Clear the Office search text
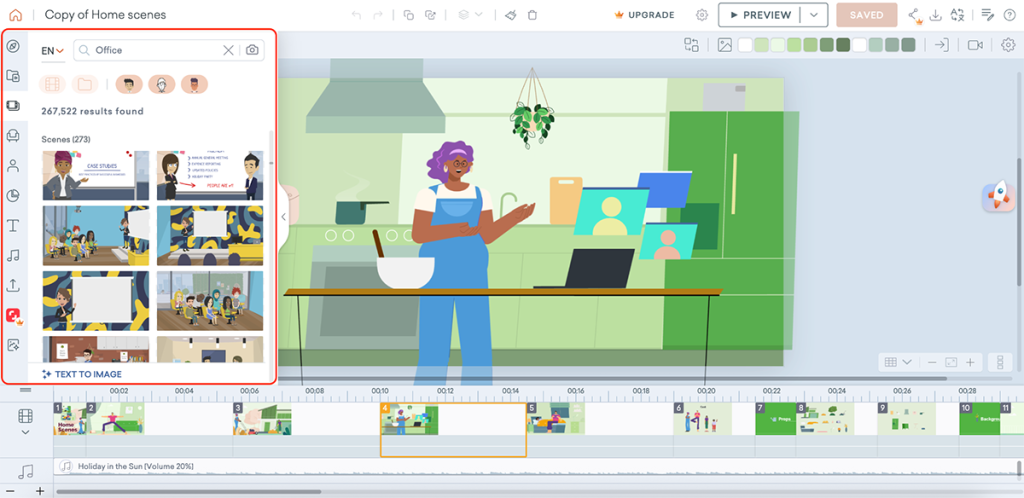Image resolution: width=1024 pixels, height=498 pixels. pos(229,50)
